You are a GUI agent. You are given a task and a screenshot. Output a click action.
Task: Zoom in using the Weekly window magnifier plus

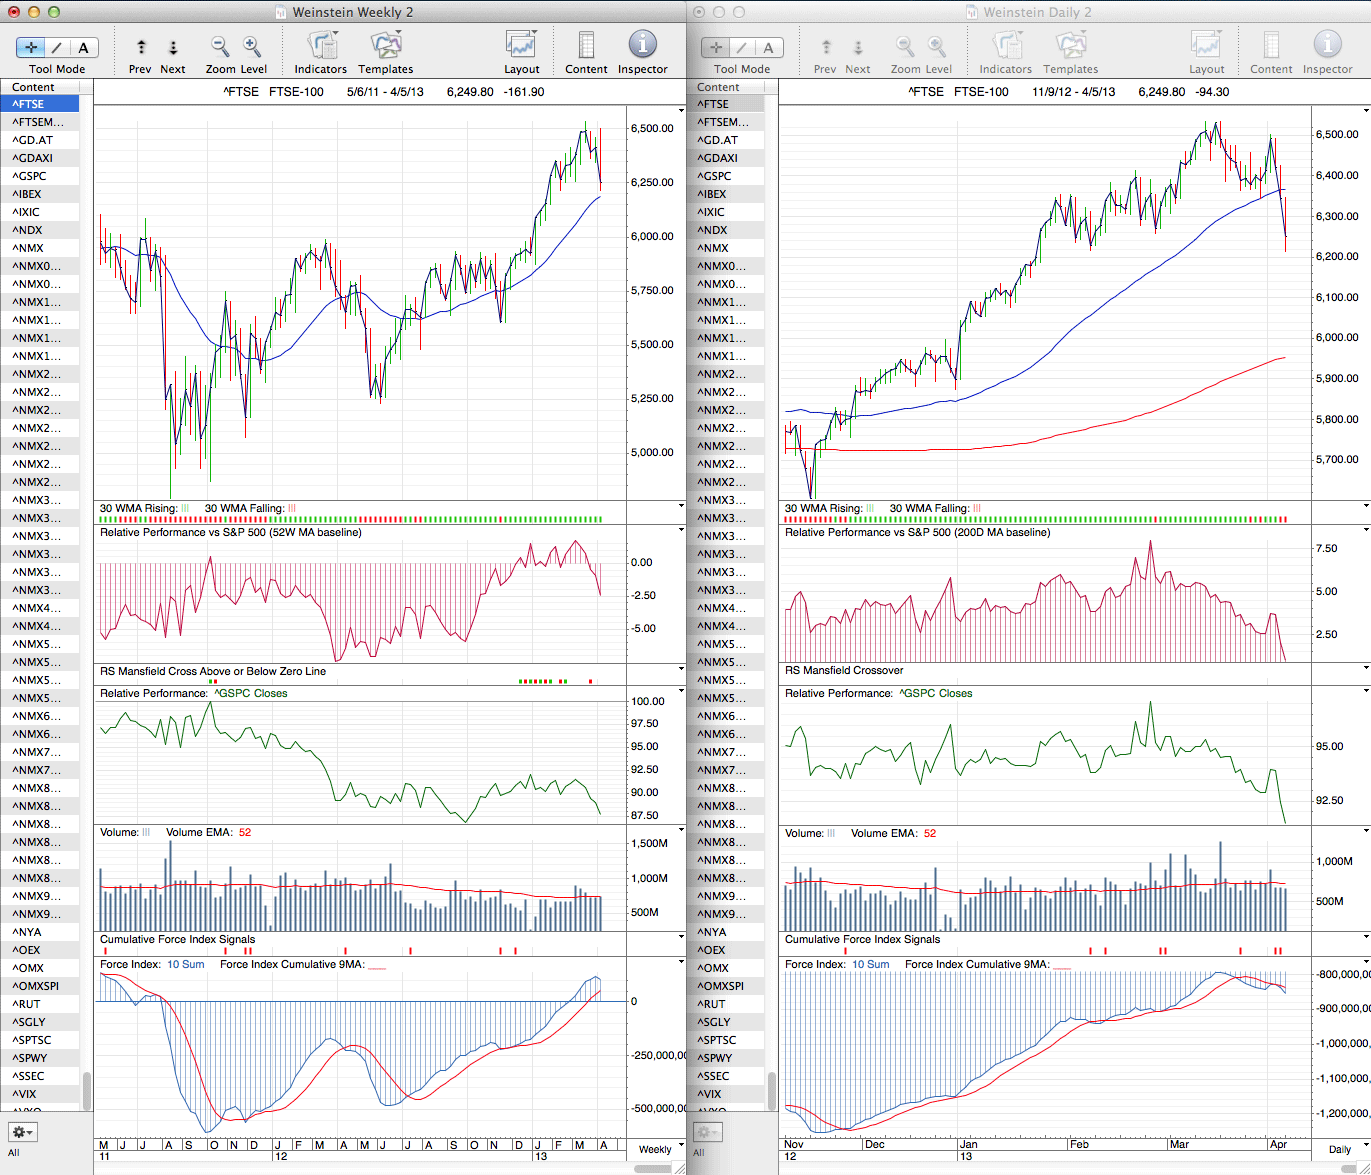point(252,46)
